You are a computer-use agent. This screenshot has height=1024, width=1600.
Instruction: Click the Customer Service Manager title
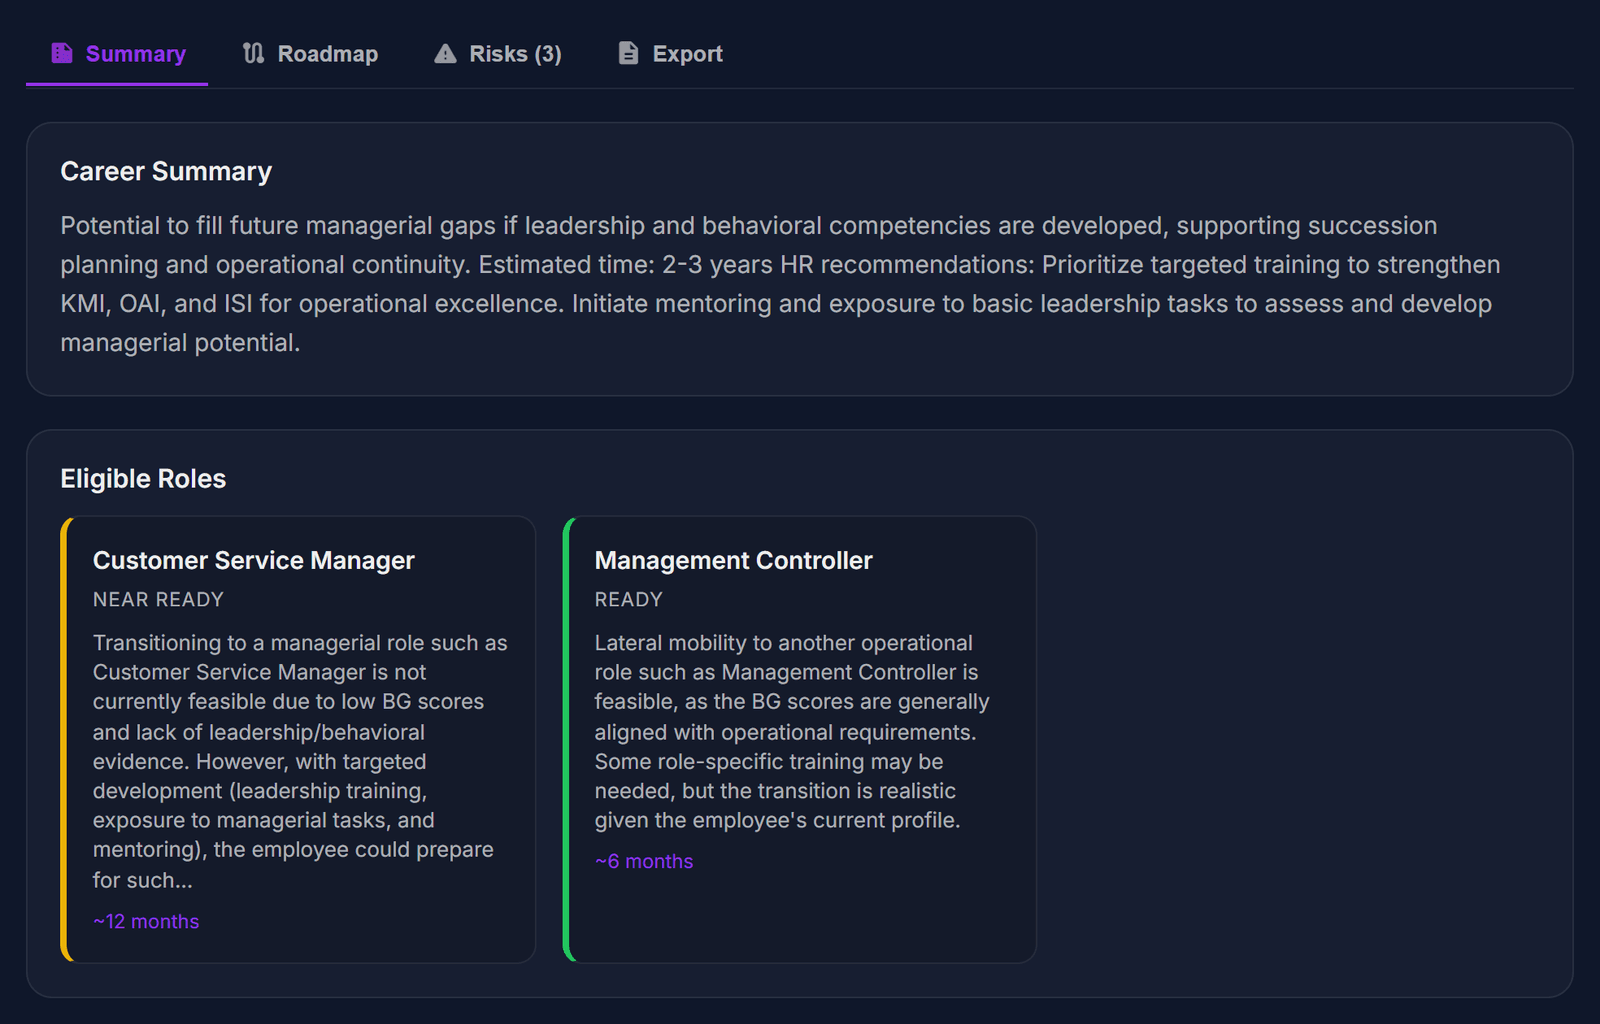(x=254, y=561)
